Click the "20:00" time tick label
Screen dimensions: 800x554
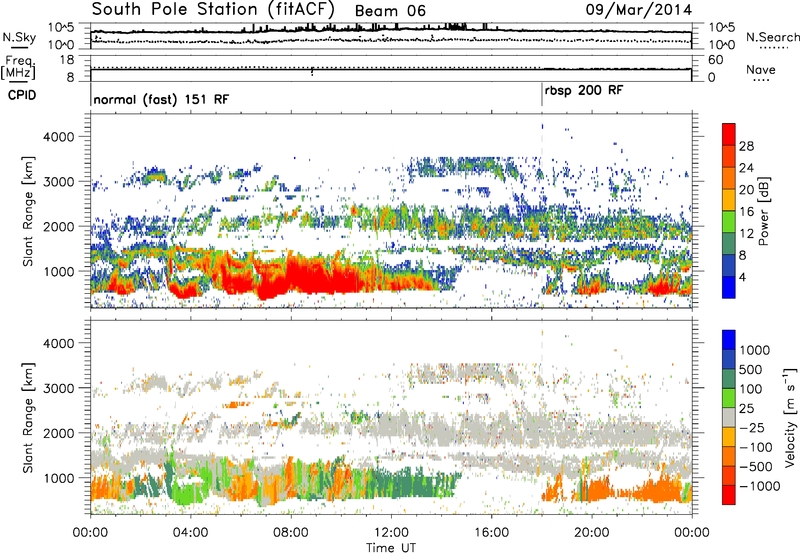click(592, 533)
